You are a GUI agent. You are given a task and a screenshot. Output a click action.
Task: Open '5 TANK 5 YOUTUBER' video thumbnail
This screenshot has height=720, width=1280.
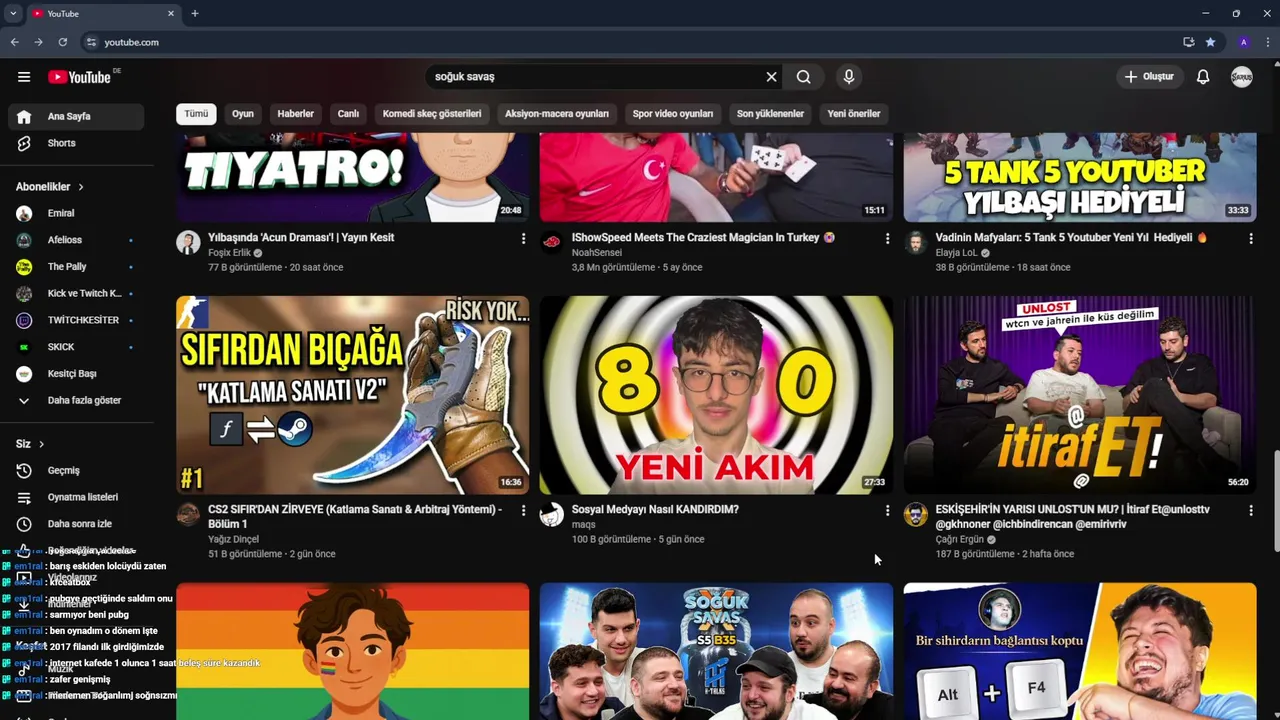pyautogui.click(x=1080, y=177)
